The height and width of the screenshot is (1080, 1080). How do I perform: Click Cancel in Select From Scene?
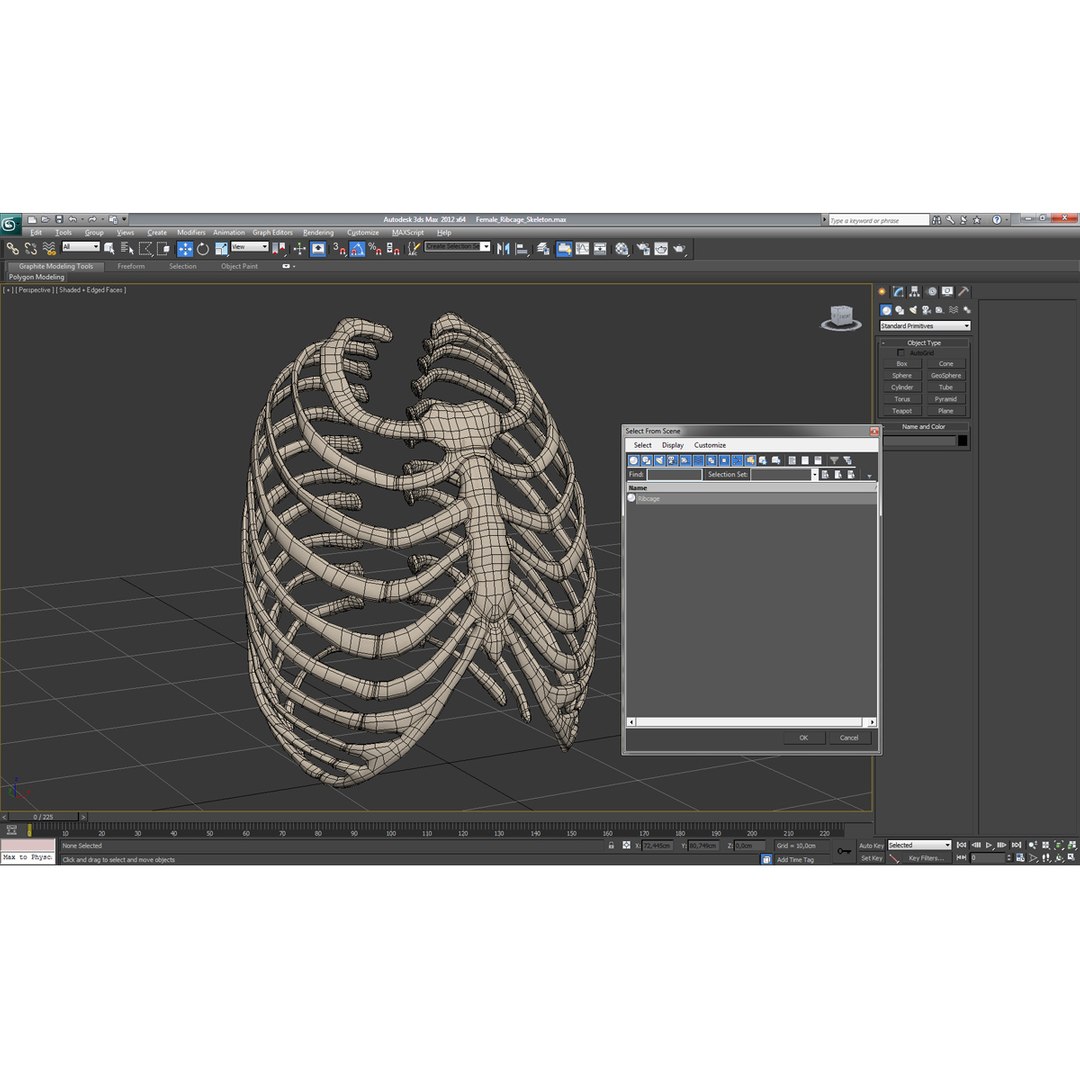click(x=849, y=738)
